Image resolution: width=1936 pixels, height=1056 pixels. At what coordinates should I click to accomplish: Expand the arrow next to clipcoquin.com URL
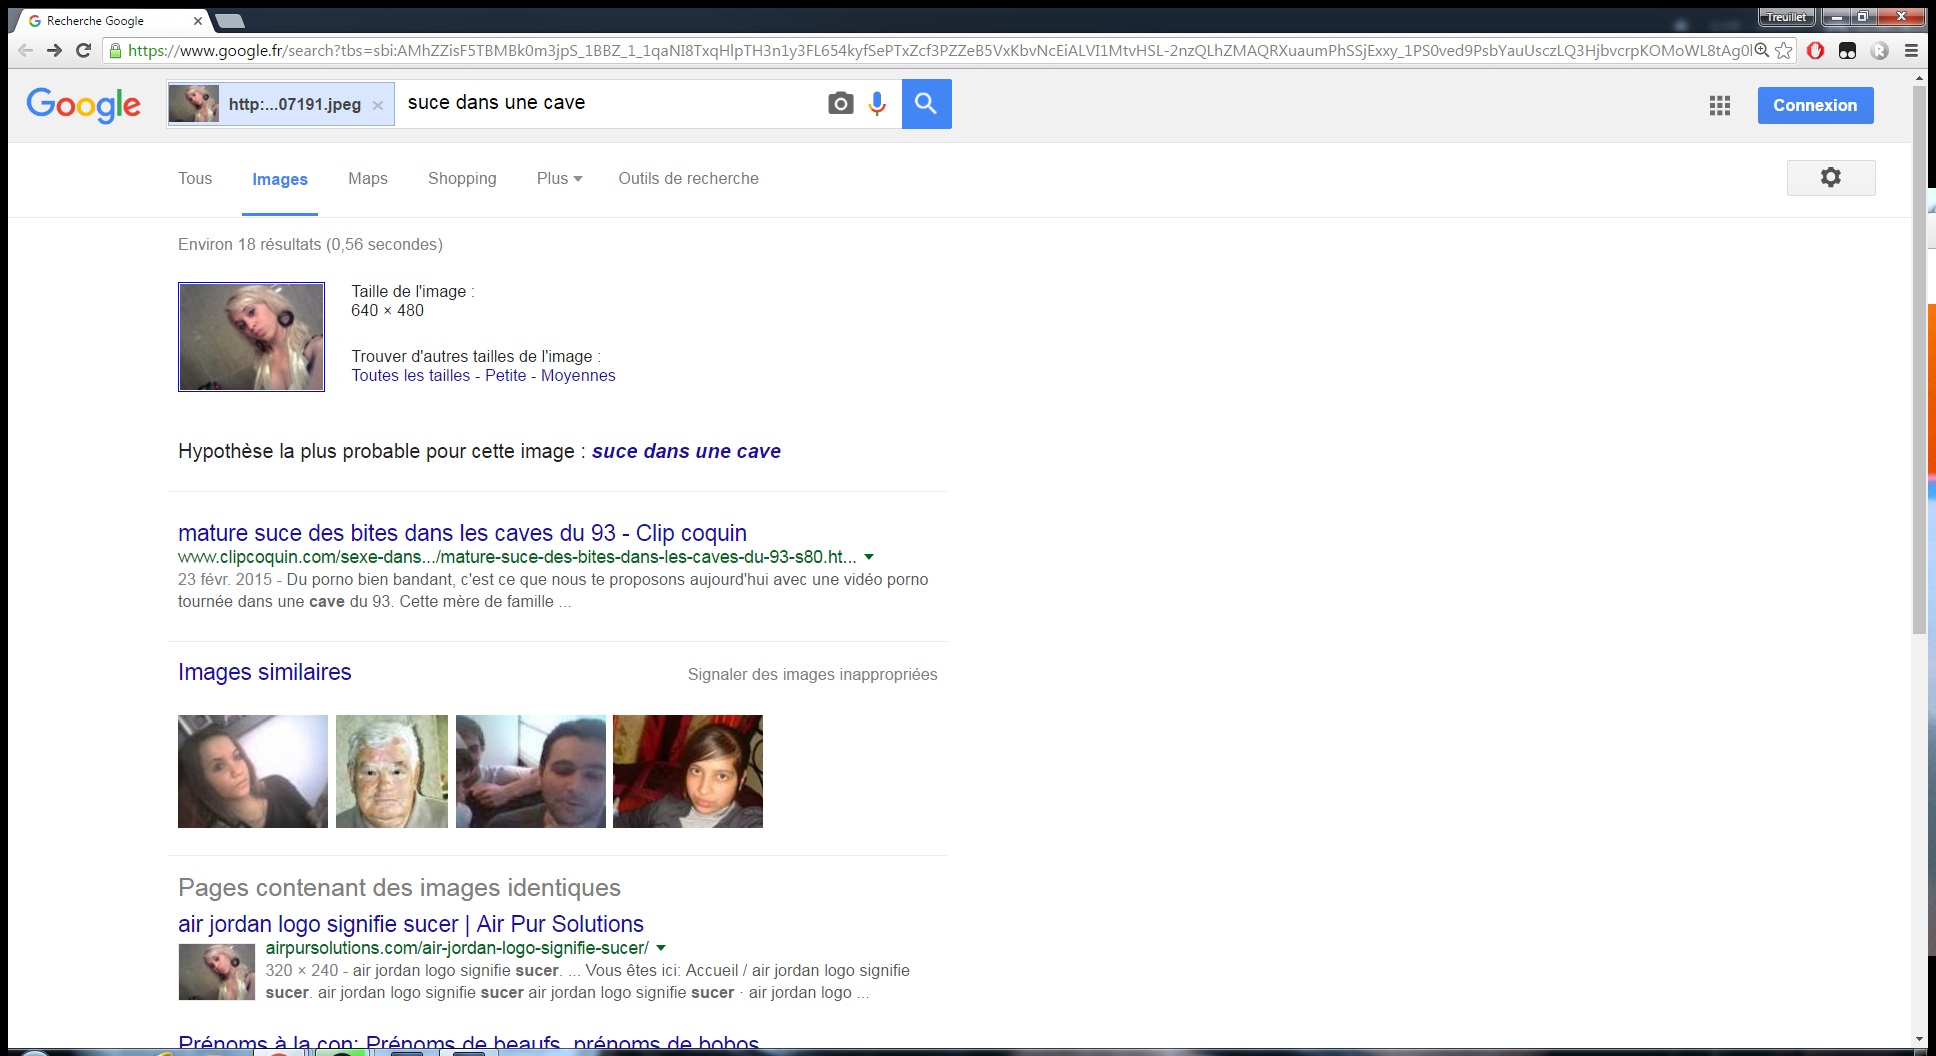869,557
